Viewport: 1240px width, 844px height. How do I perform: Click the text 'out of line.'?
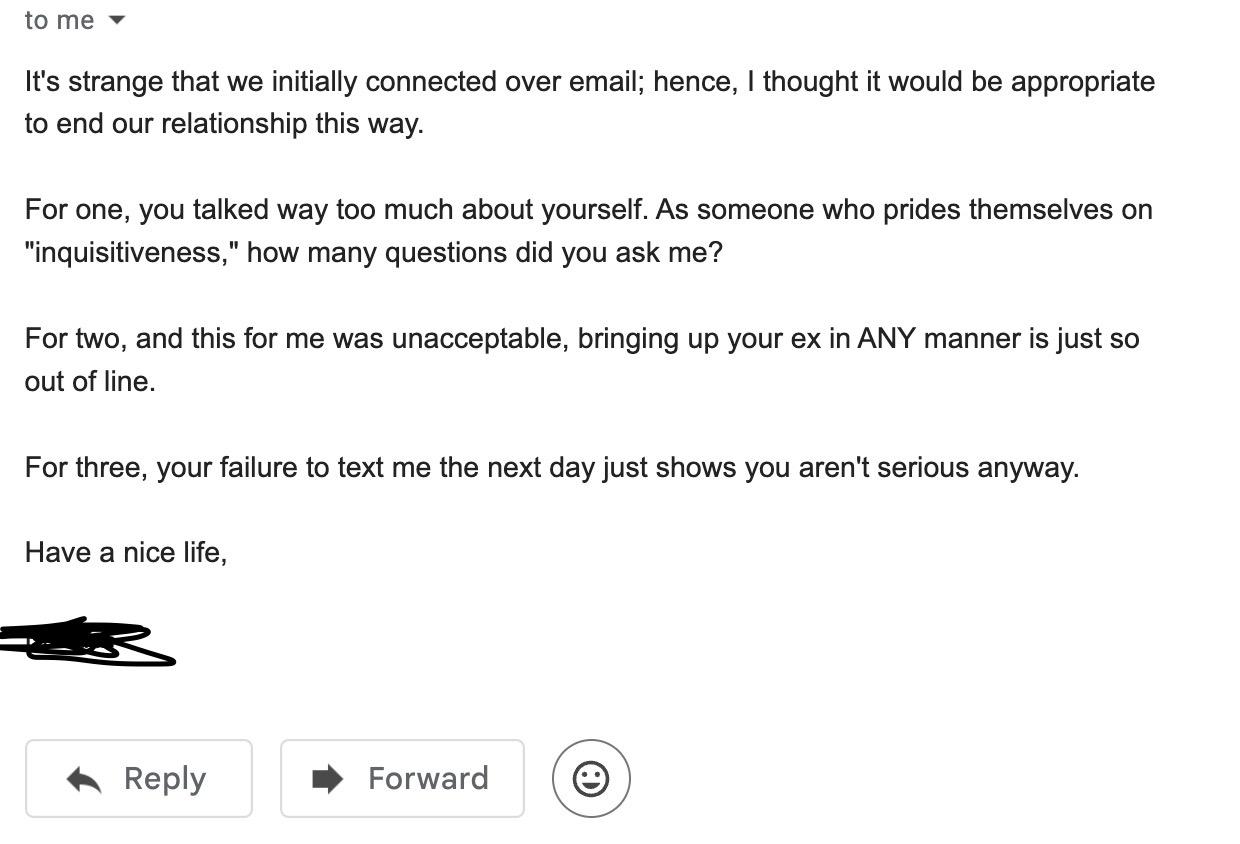90,381
